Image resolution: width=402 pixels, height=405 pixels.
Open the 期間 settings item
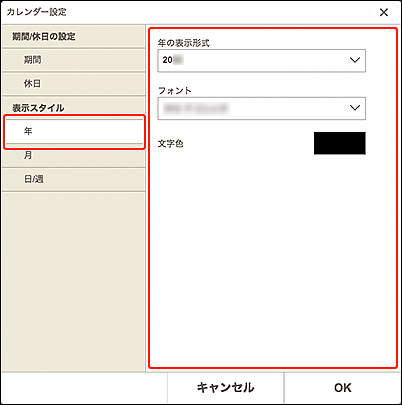(x=73, y=60)
